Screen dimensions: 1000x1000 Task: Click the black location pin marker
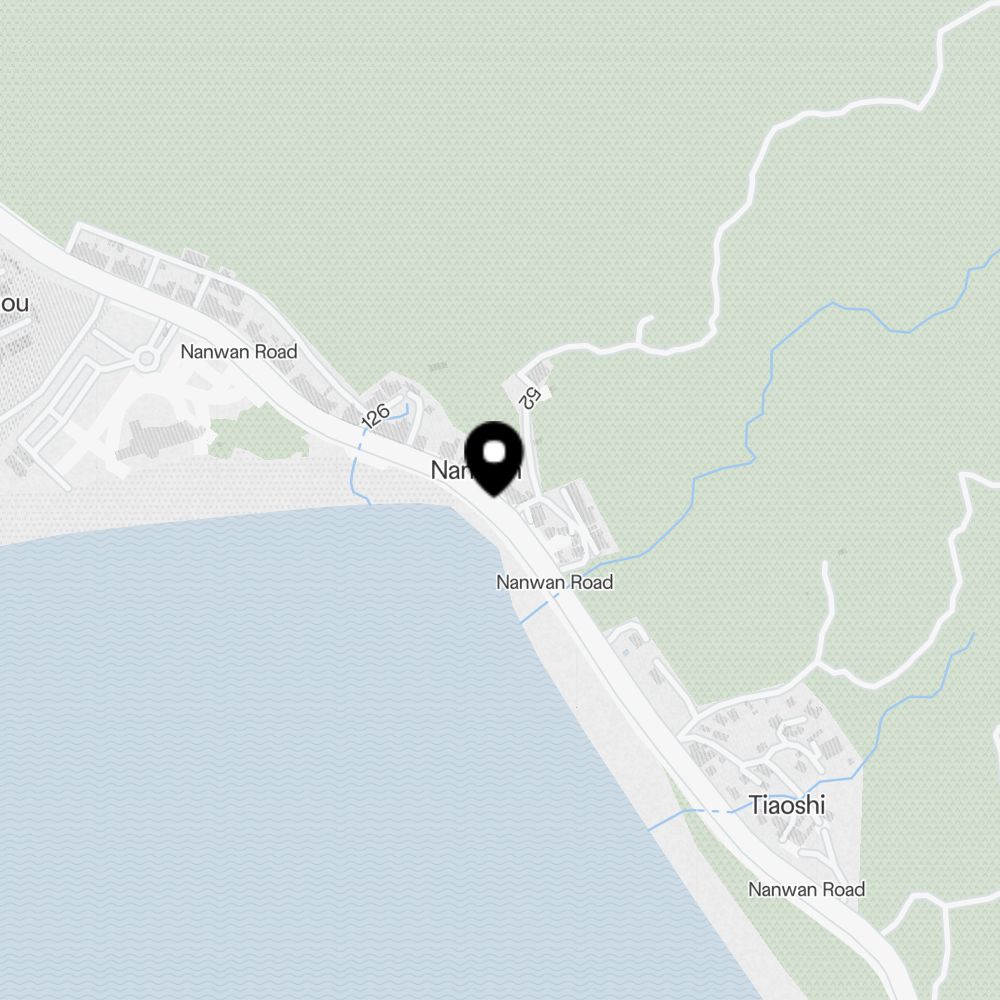click(494, 458)
